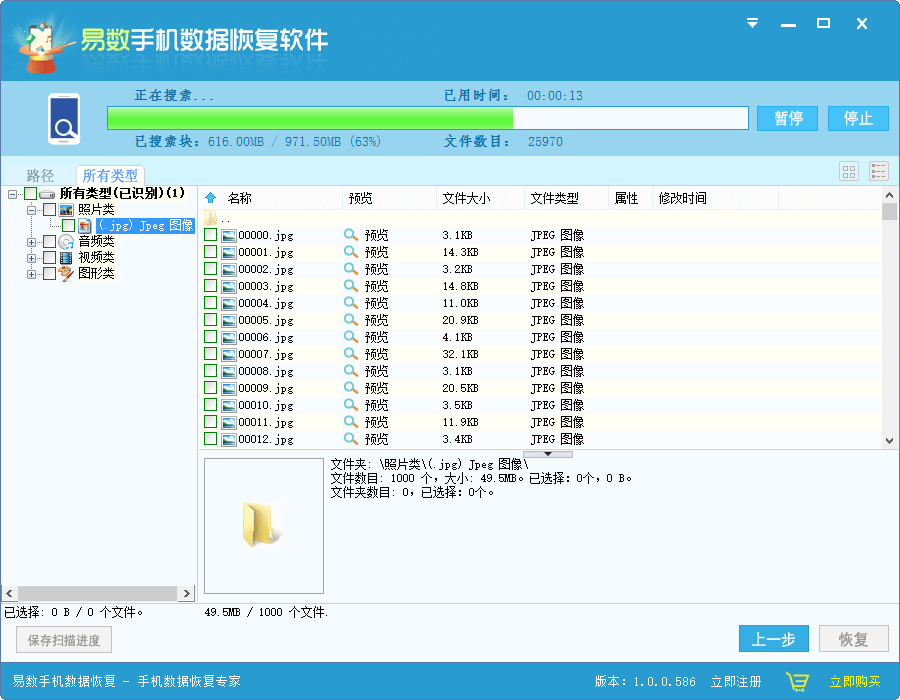Check the checkbox next to 00003.jpg
Viewport: 900px width, 700px height.
(210, 285)
